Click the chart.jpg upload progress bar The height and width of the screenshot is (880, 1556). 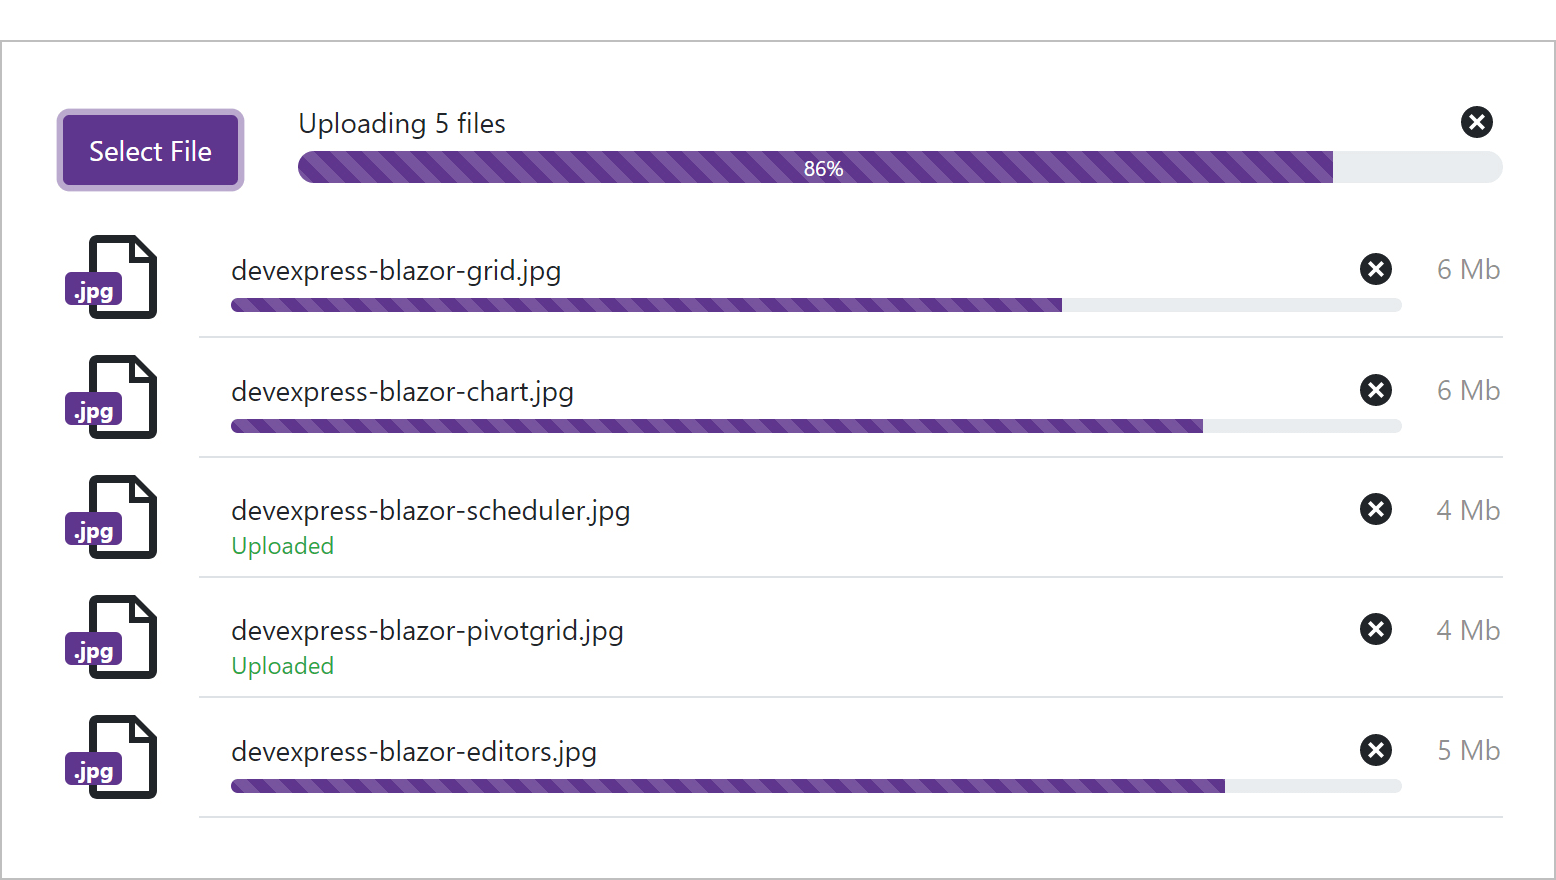click(x=815, y=426)
